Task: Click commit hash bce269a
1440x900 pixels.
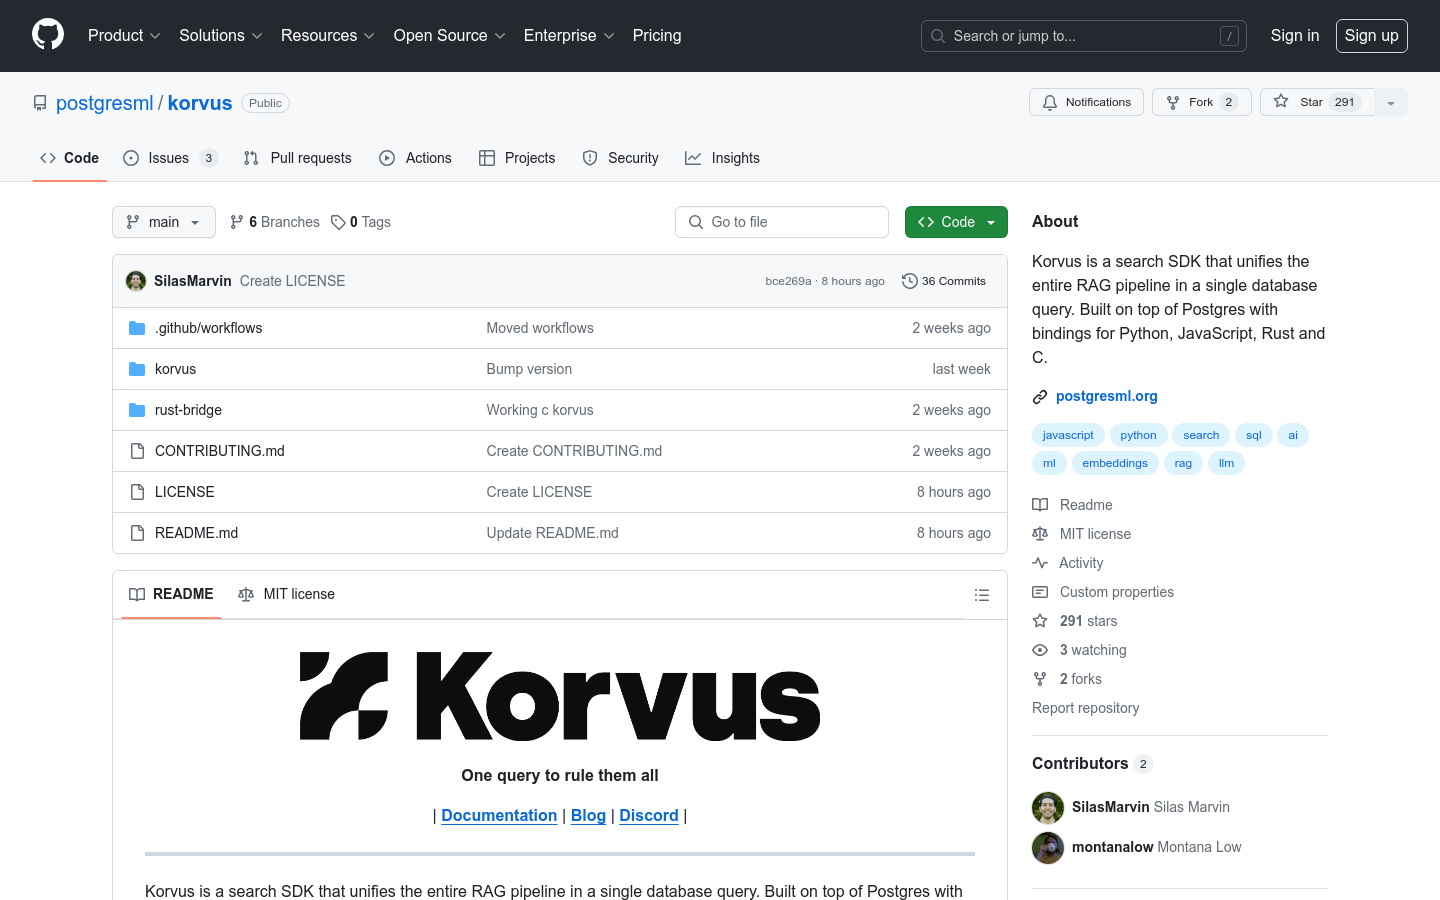Action: 788,281
